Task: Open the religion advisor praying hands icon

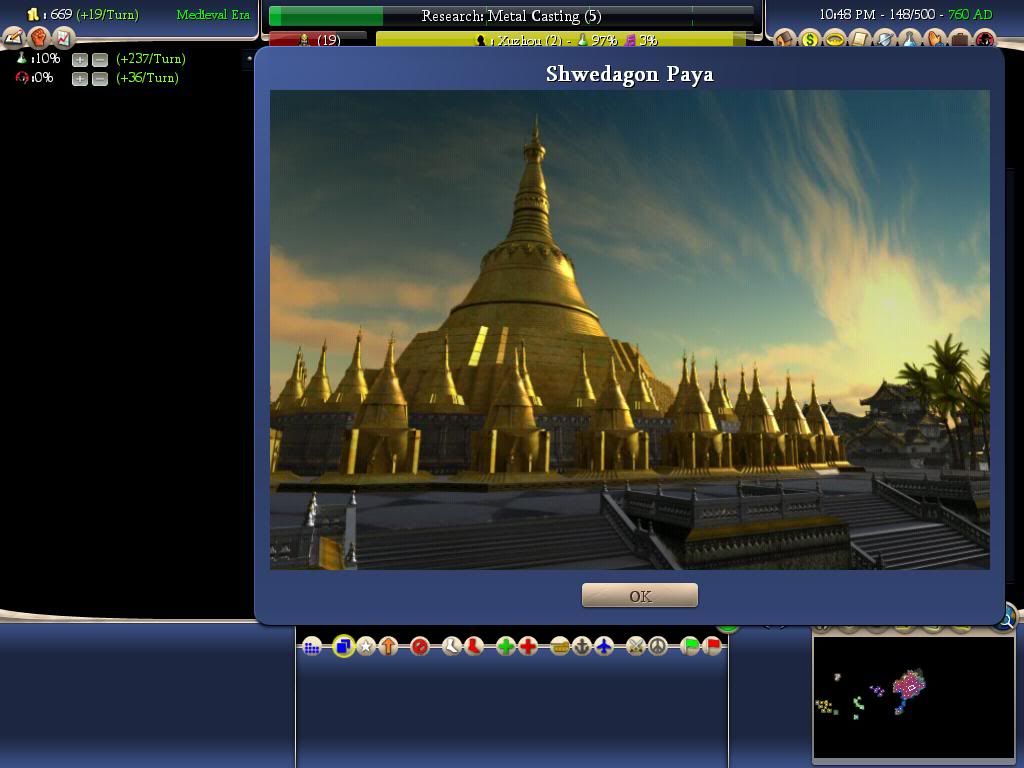Action: (935, 39)
